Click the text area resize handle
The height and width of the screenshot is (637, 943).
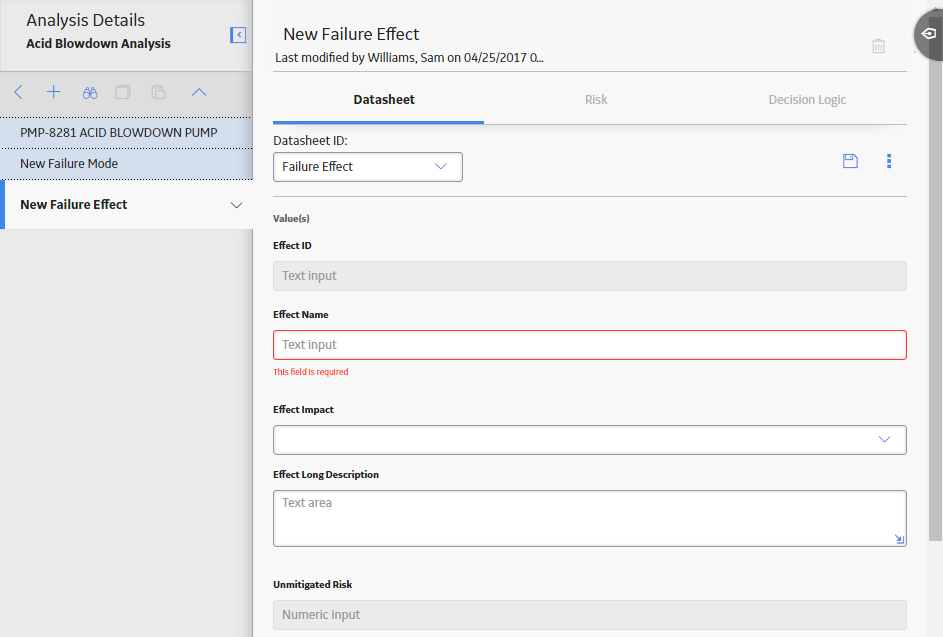(x=899, y=539)
